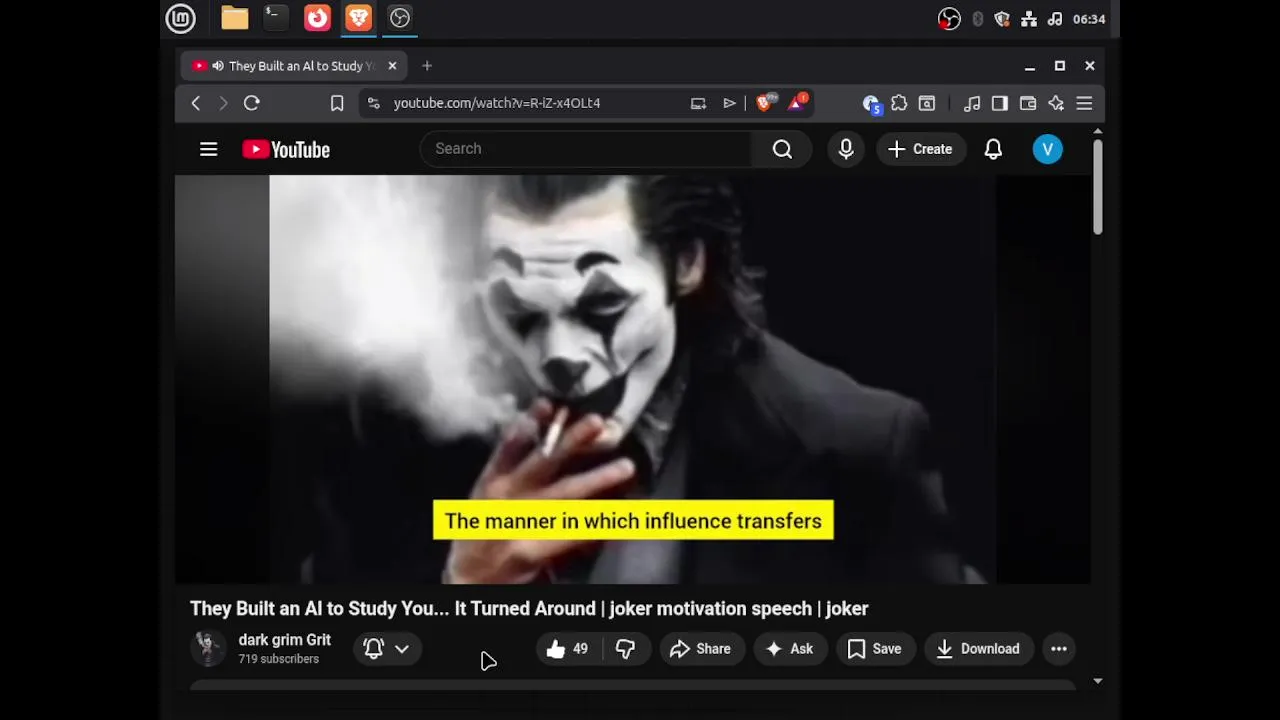Click the Brave playlist arrow icon in address bar
1280x720 pixels.
point(730,103)
